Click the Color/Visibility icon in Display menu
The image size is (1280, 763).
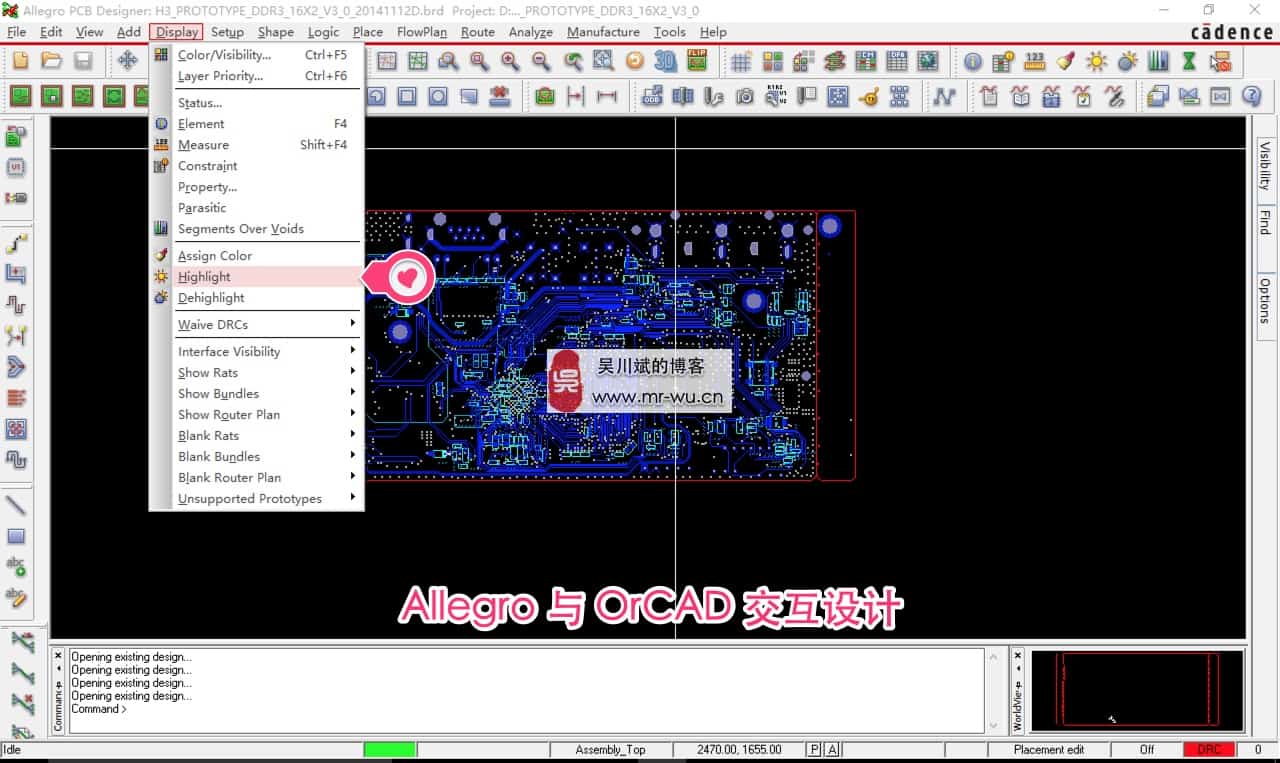point(161,55)
